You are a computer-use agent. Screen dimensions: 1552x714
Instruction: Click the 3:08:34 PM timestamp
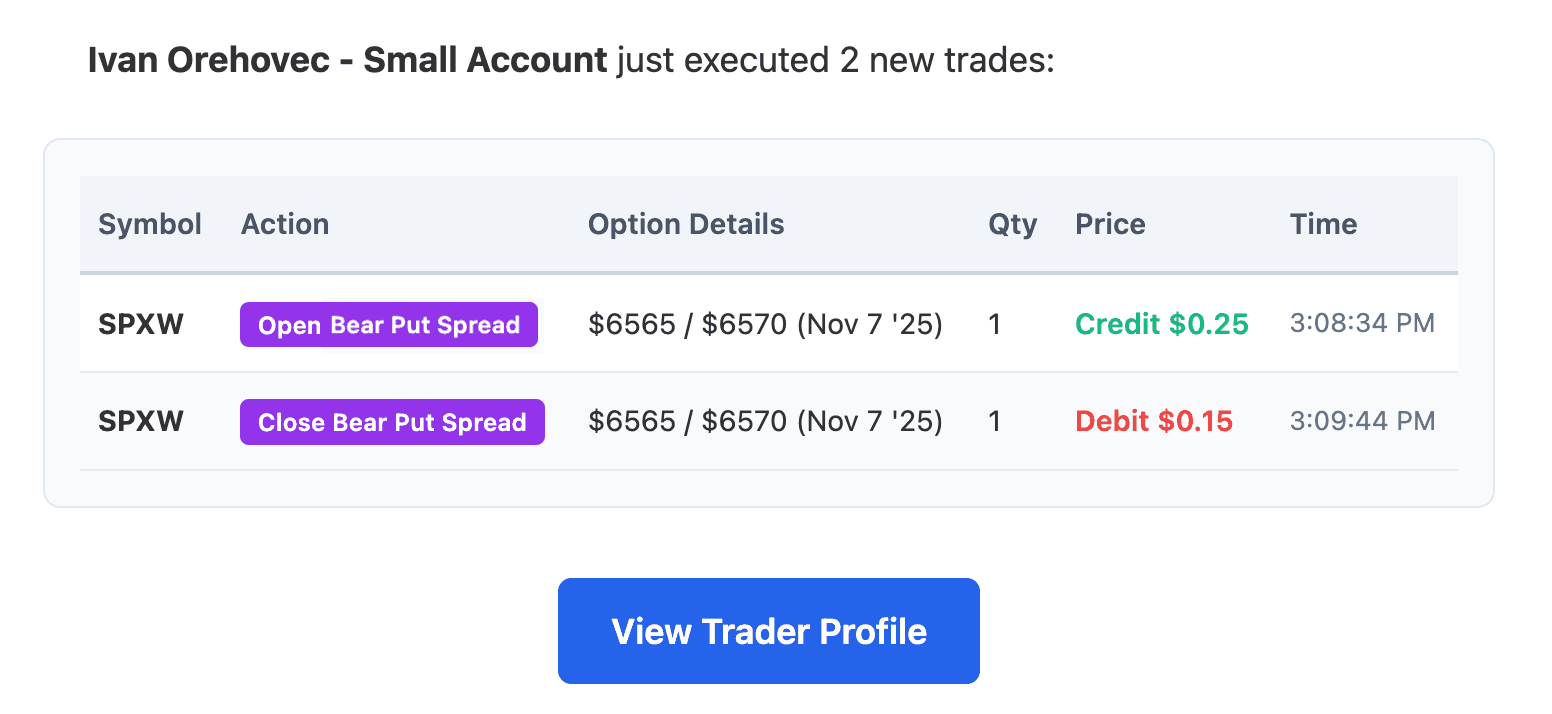click(x=1362, y=323)
